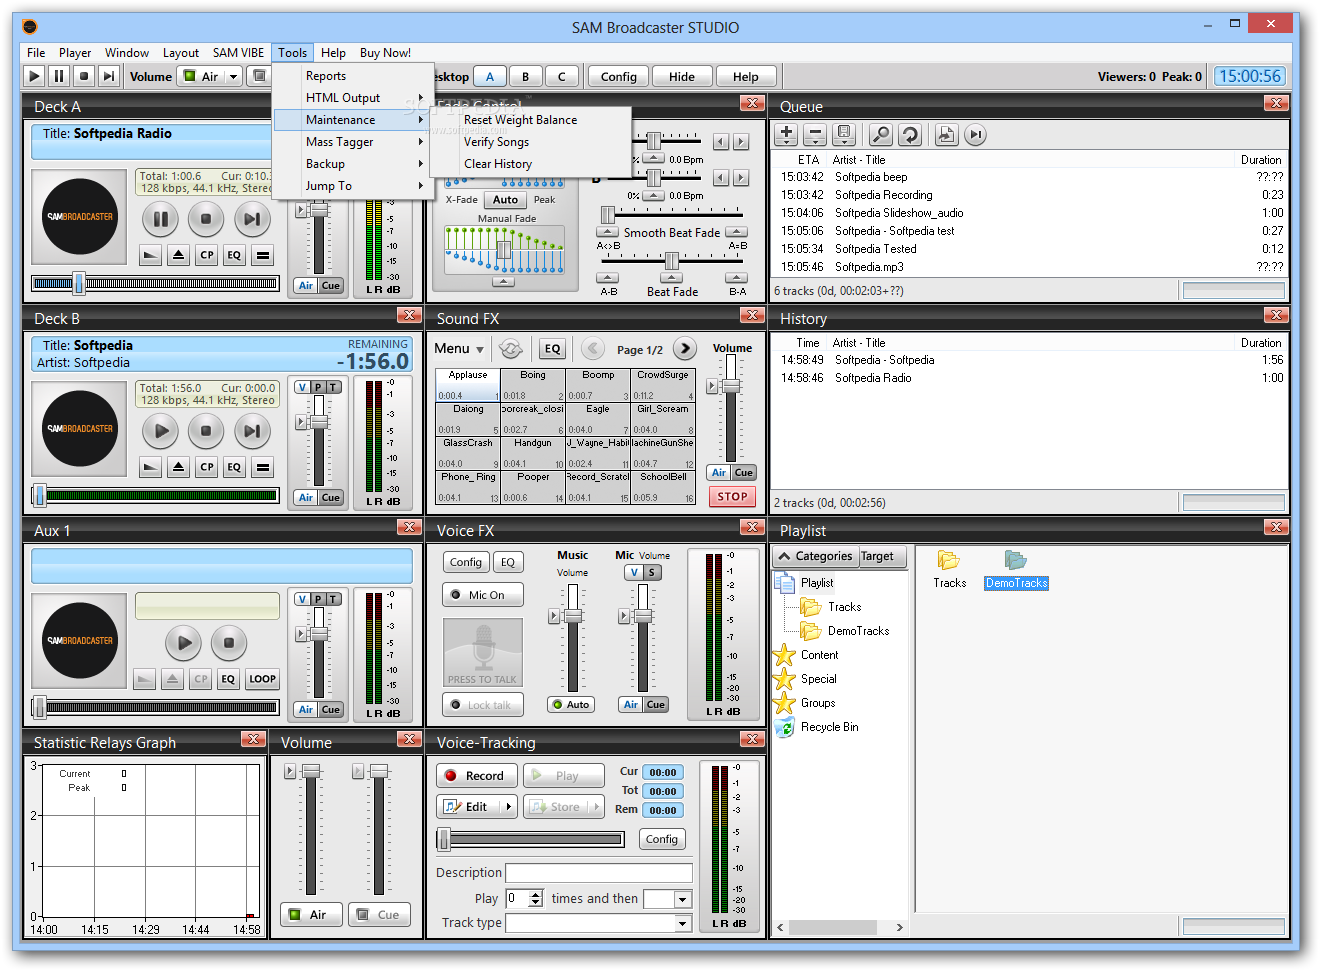Open the Air volume dropdown arrow in toolbar

click(x=234, y=76)
